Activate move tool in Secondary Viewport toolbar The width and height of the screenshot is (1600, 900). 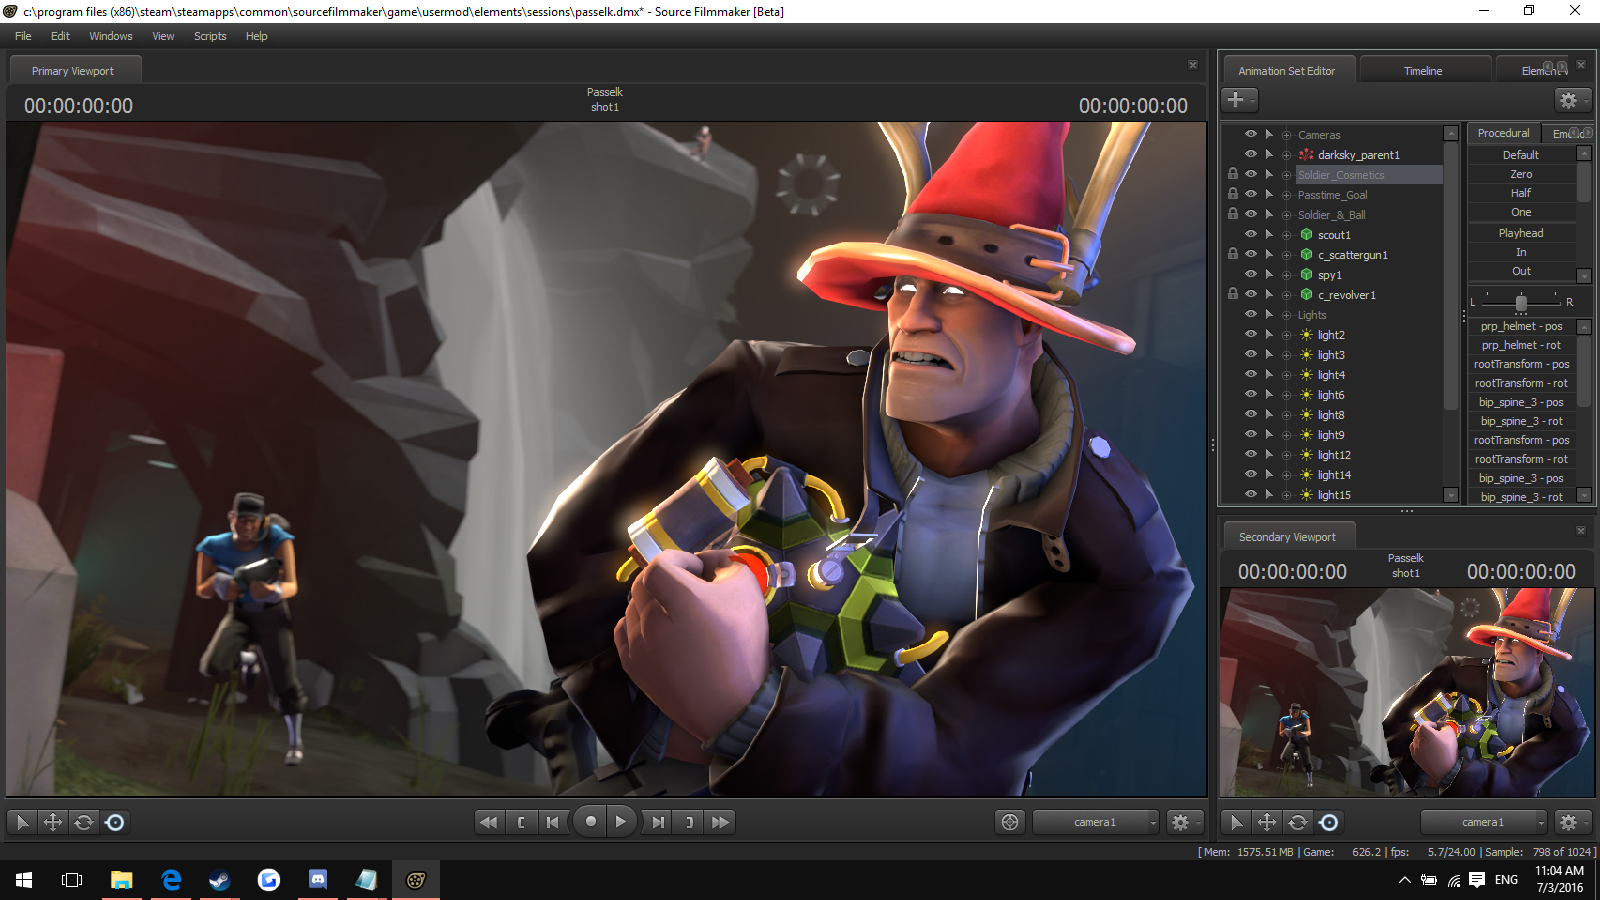pos(1267,822)
